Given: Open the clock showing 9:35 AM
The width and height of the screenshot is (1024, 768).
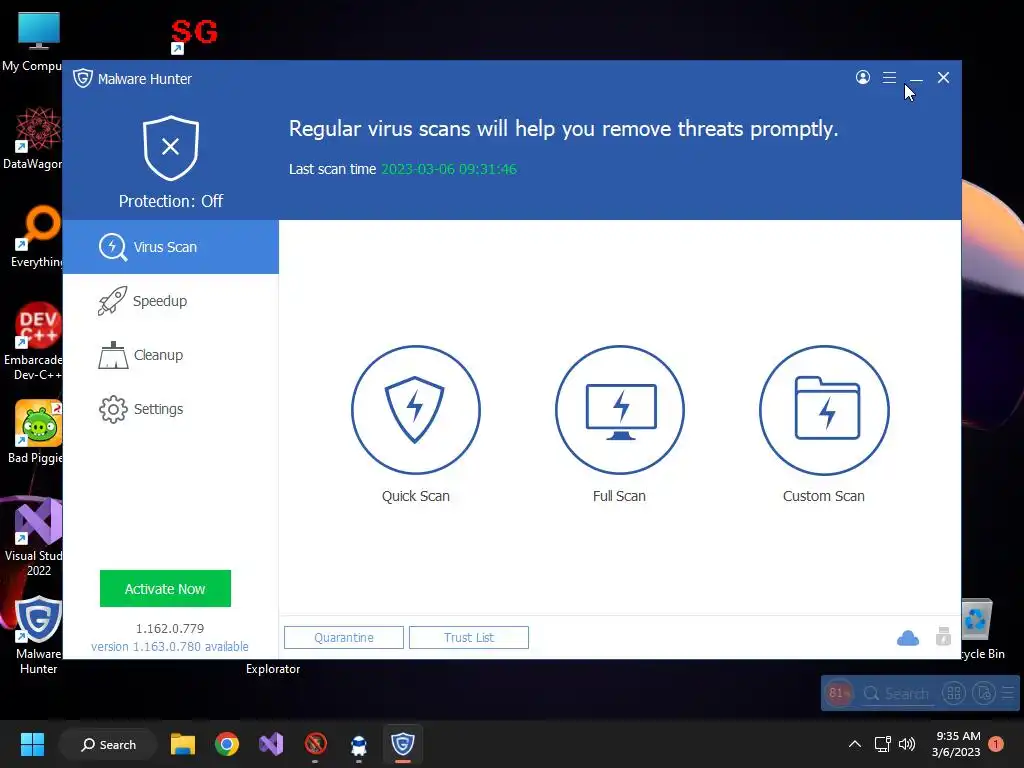Looking at the screenshot, I should (956, 744).
